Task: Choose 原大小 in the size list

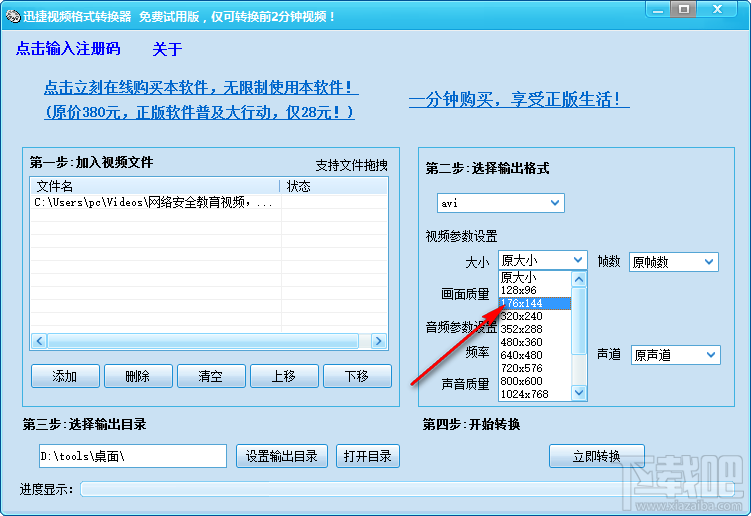Action: coord(535,277)
